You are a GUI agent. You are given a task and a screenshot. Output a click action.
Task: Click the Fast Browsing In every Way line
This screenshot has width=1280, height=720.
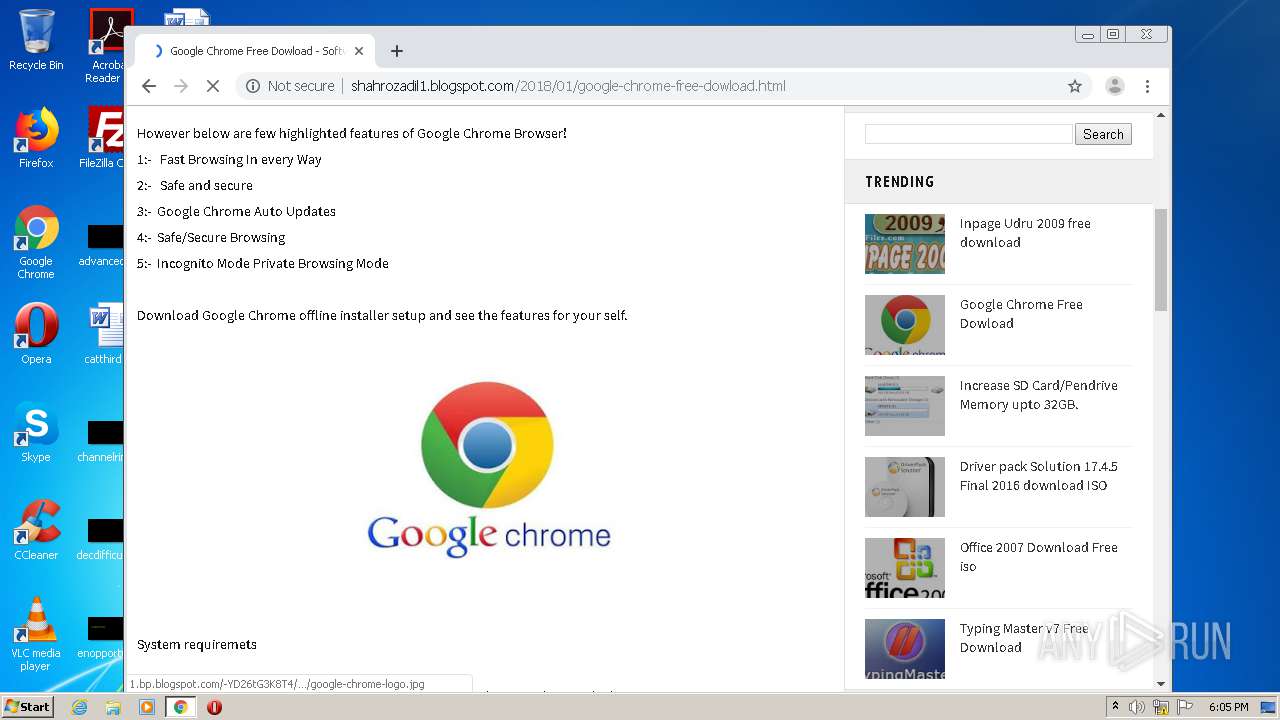click(x=229, y=160)
